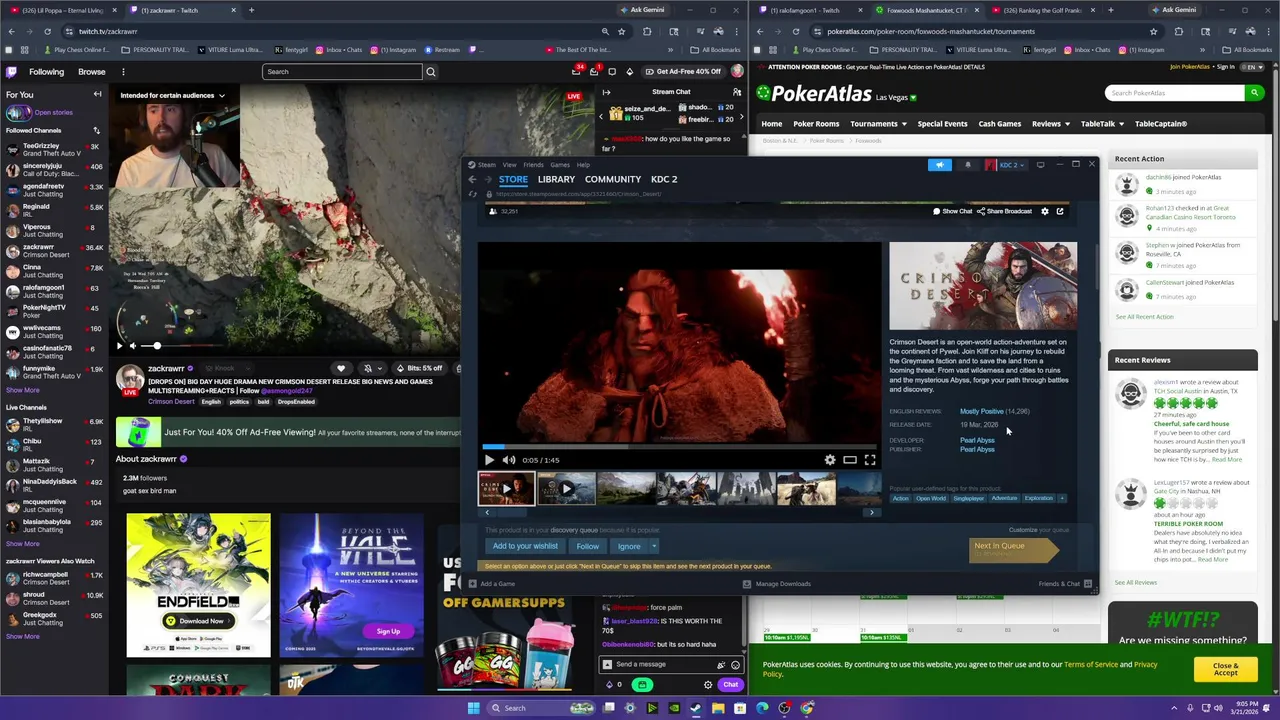Collapse the Twitch Stream Chat panel
This screenshot has width=1280, height=720.
click(x=606, y=92)
